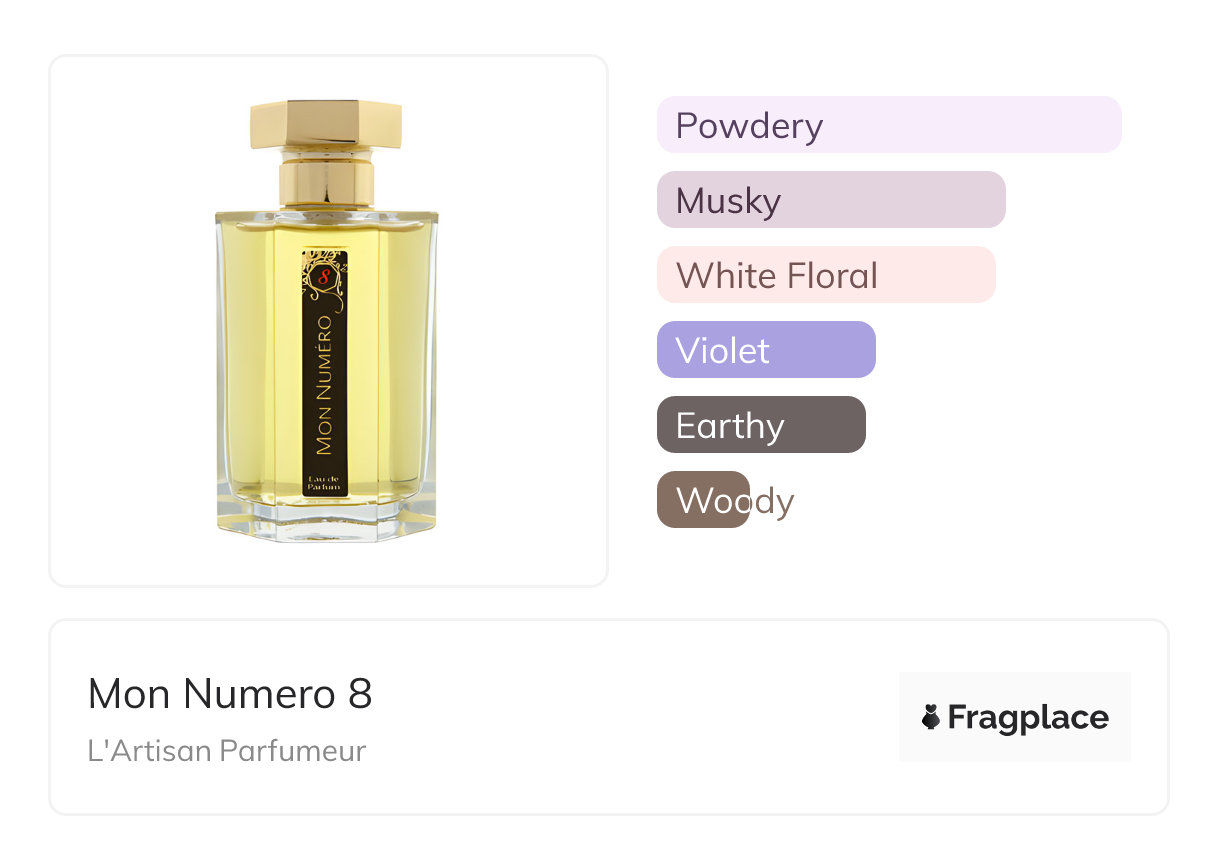Select the product info card at bottom
Screen dimensions: 1218x864
click(x=609, y=717)
